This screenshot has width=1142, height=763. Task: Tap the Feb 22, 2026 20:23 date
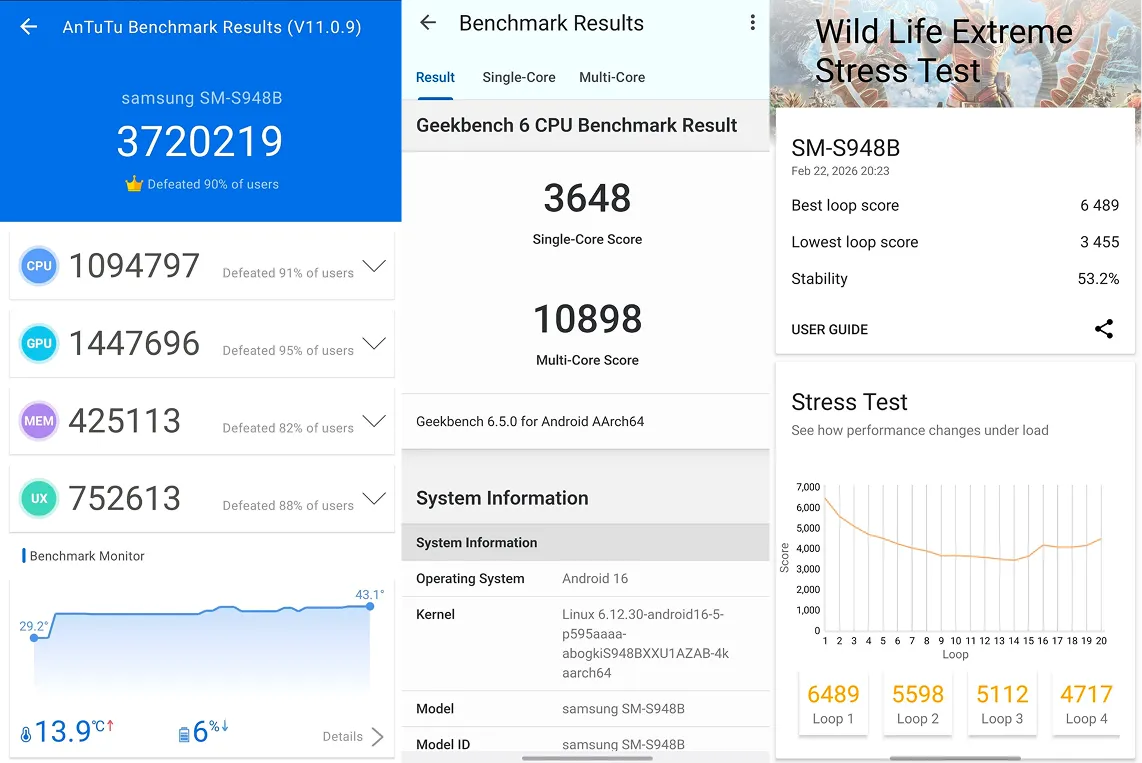pos(840,171)
